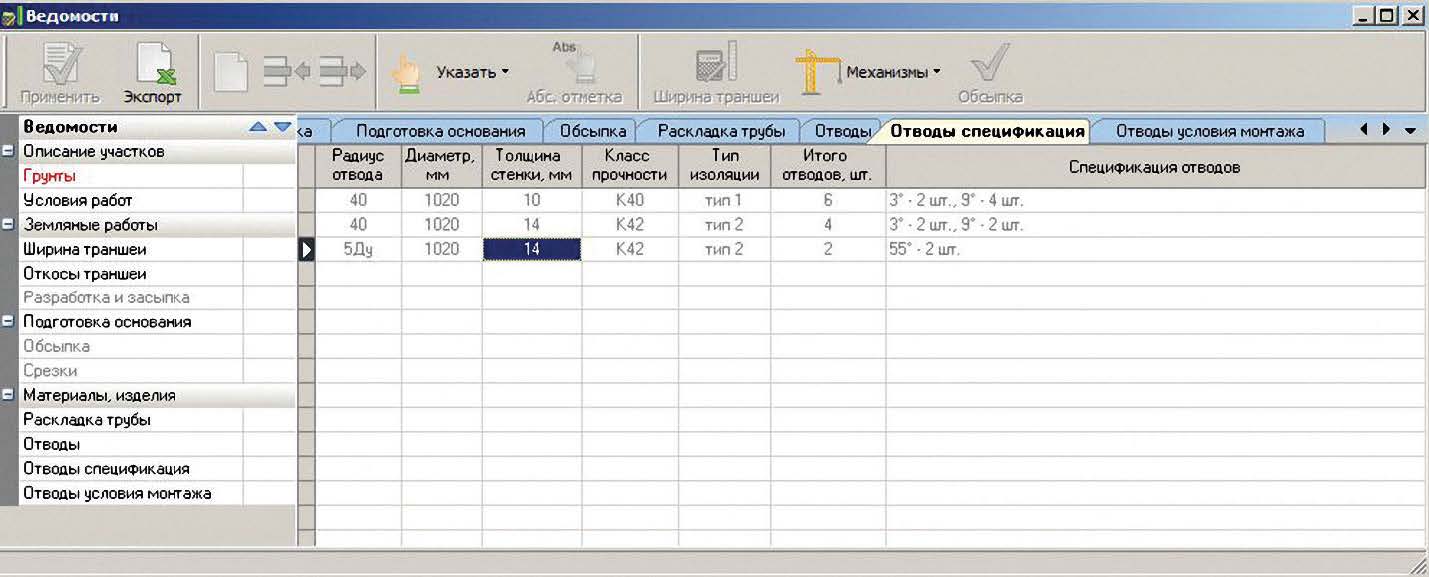Viewport: 1429px width, 577px height.
Task: Open the Указать dropdown arrow
Action: coord(505,72)
